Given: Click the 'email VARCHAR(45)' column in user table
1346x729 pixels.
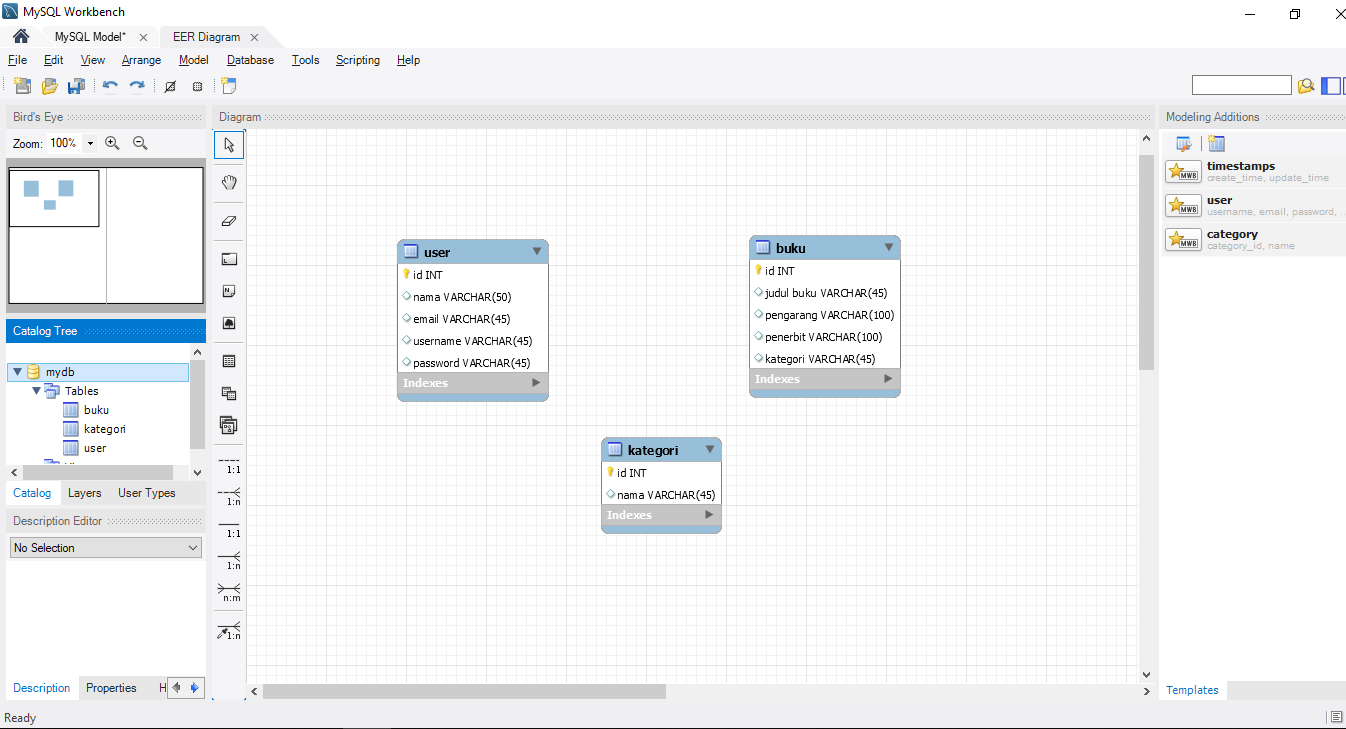Looking at the screenshot, I should 461,319.
